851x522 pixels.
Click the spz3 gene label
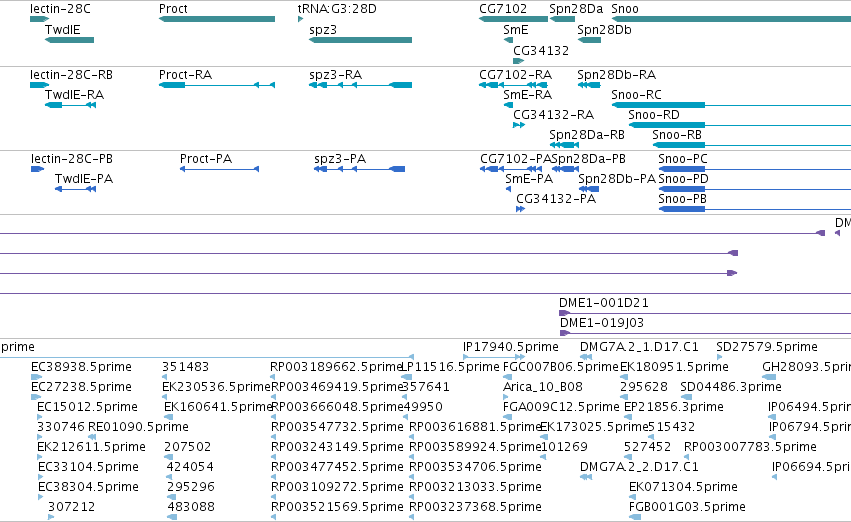click(323, 30)
